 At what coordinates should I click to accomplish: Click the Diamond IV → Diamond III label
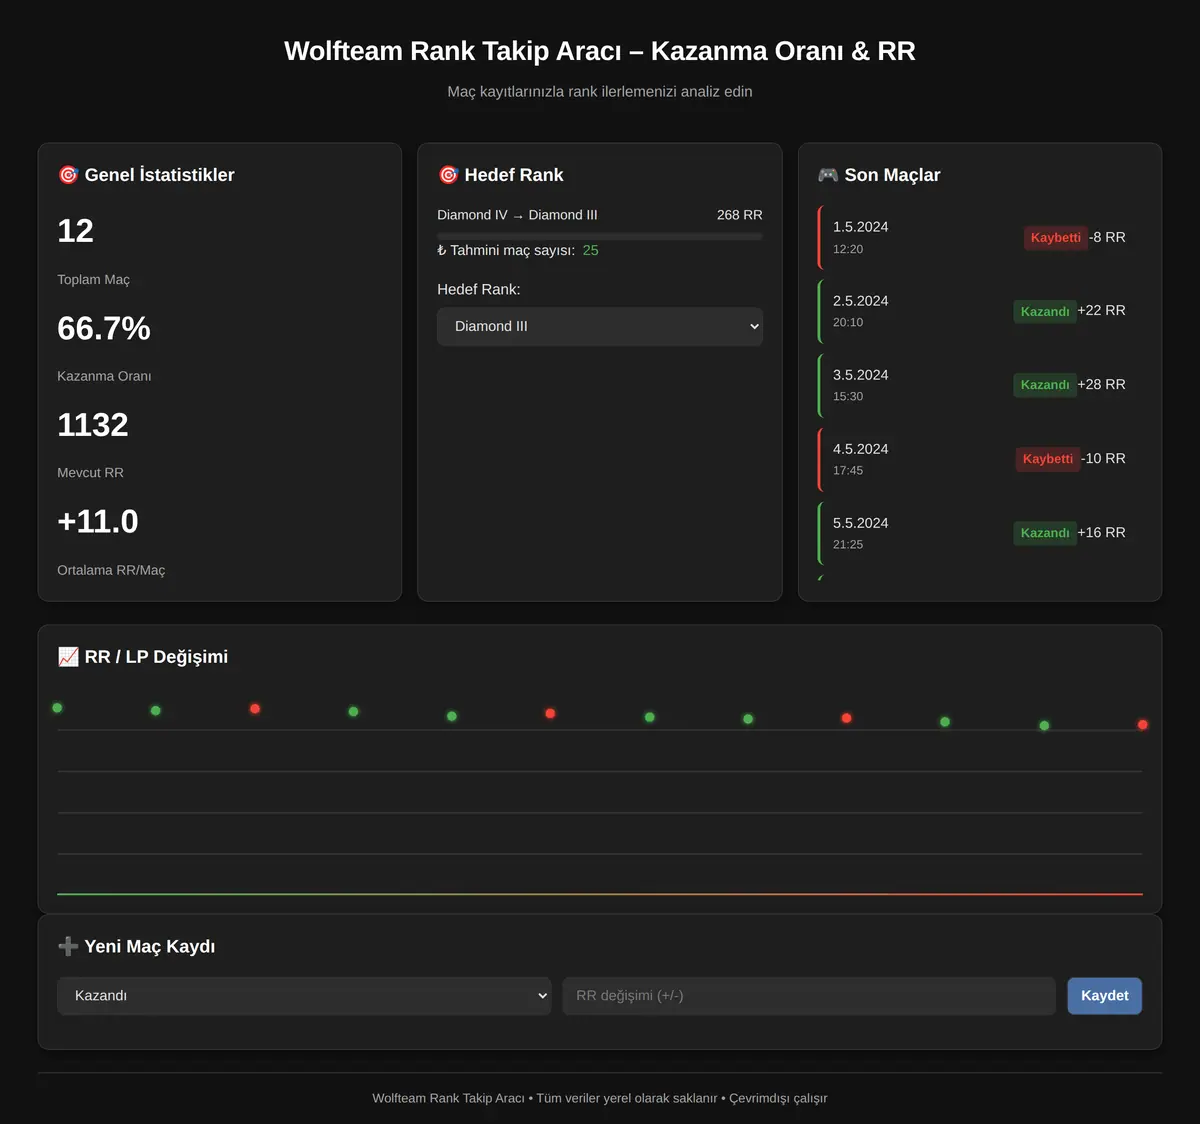click(x=517, y=215)
